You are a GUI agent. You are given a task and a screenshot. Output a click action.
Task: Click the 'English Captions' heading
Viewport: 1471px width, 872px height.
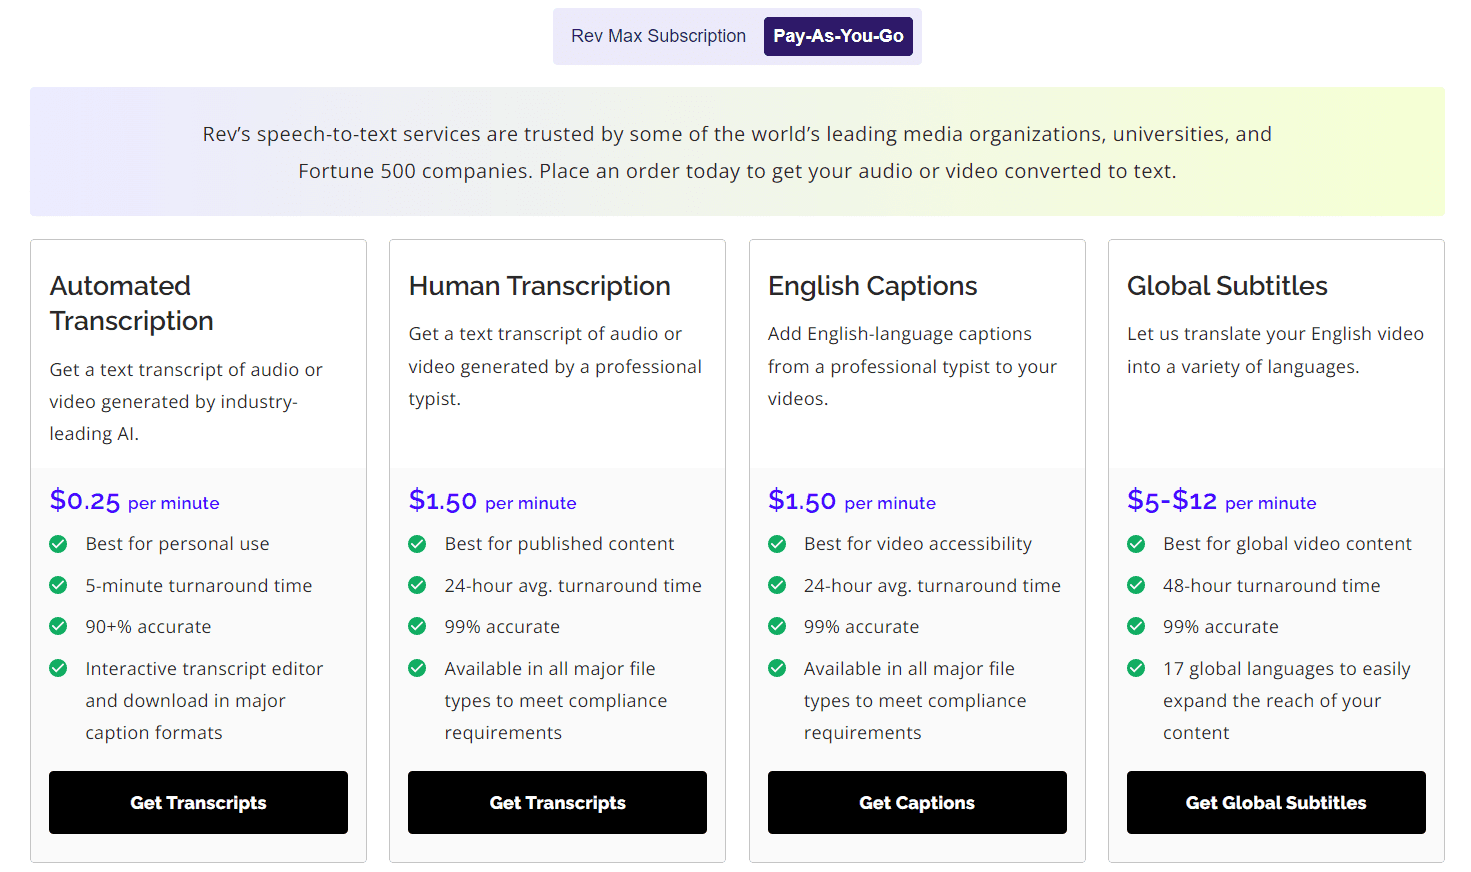point(873,286)
